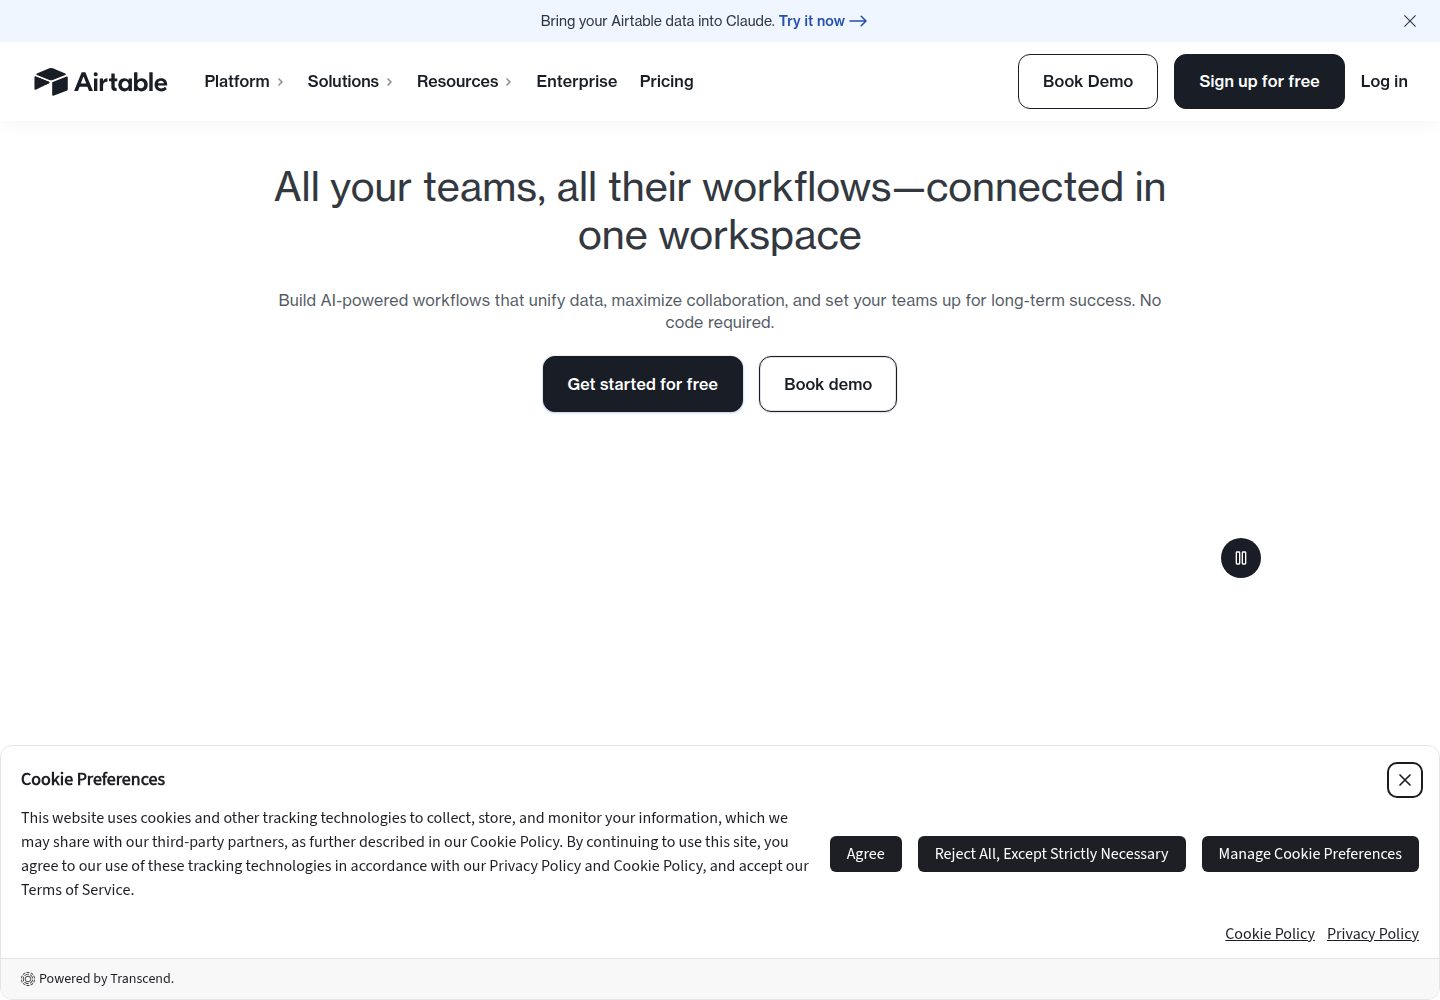The image size is (1440, 1000).
Task: Follow the Try it now link
Action: pos(822,21)
